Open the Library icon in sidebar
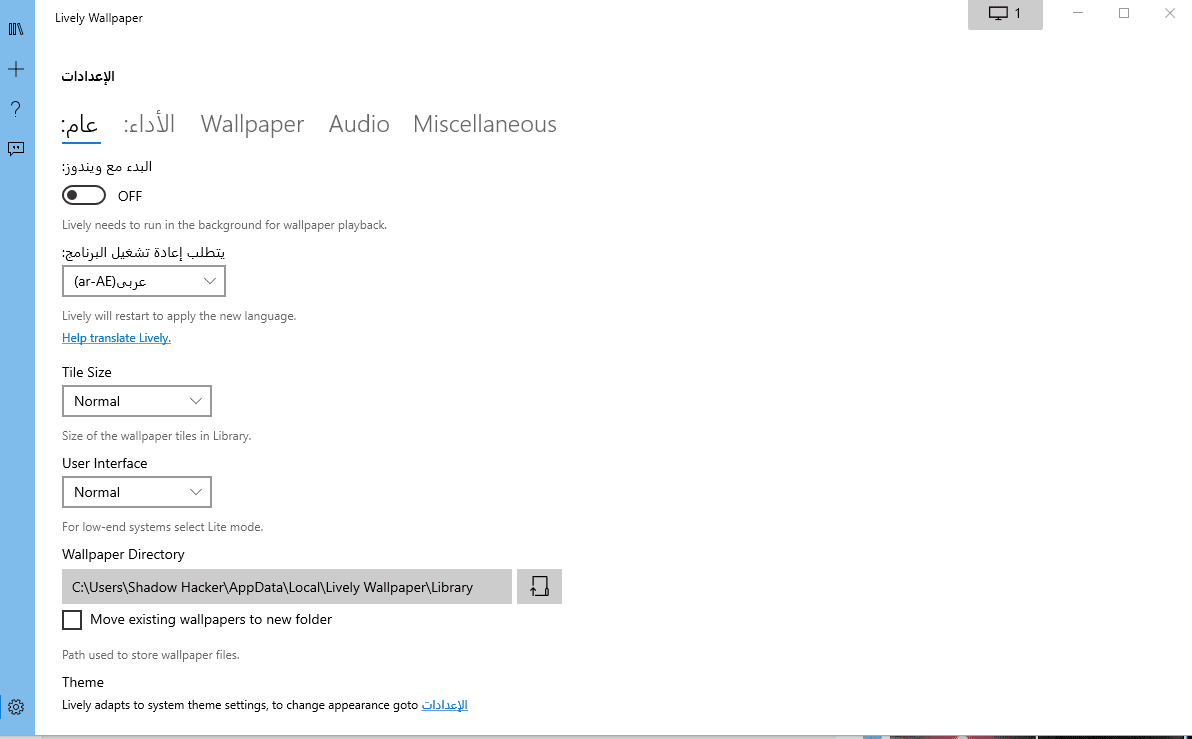Viewport: 1192px width, 739px height. pyautogui.click(x=16, y=29)
